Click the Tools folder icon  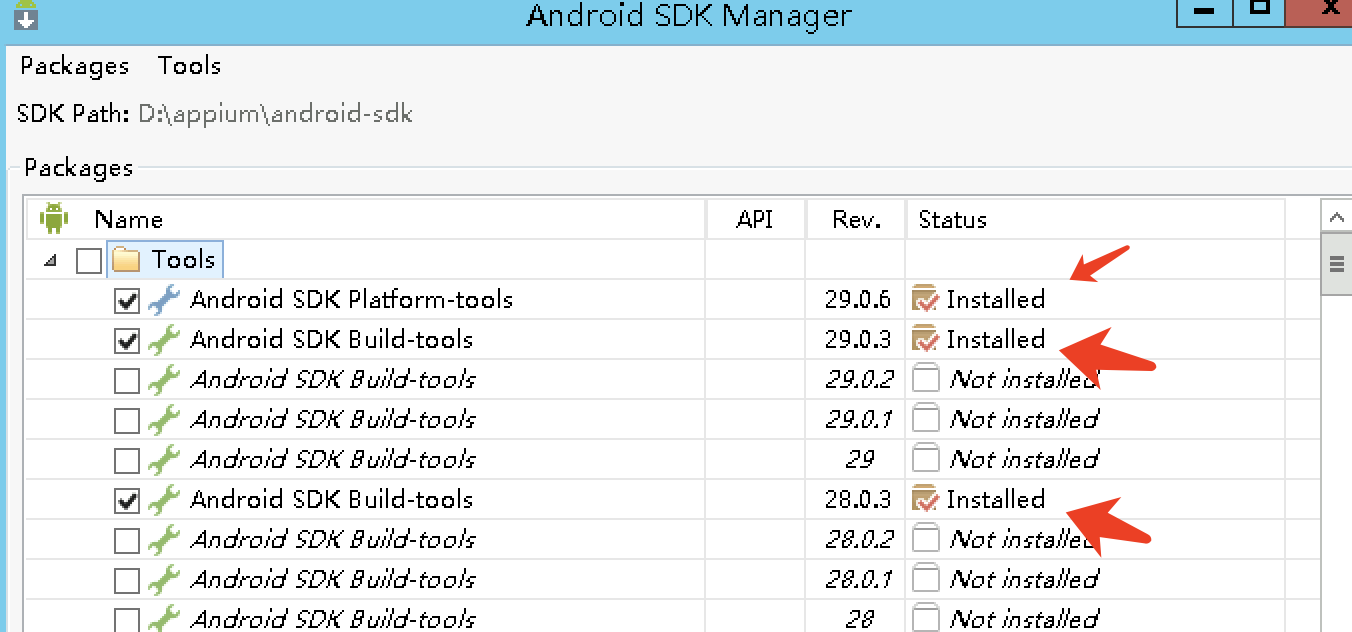pyautogui.click(x=126, y=260)
